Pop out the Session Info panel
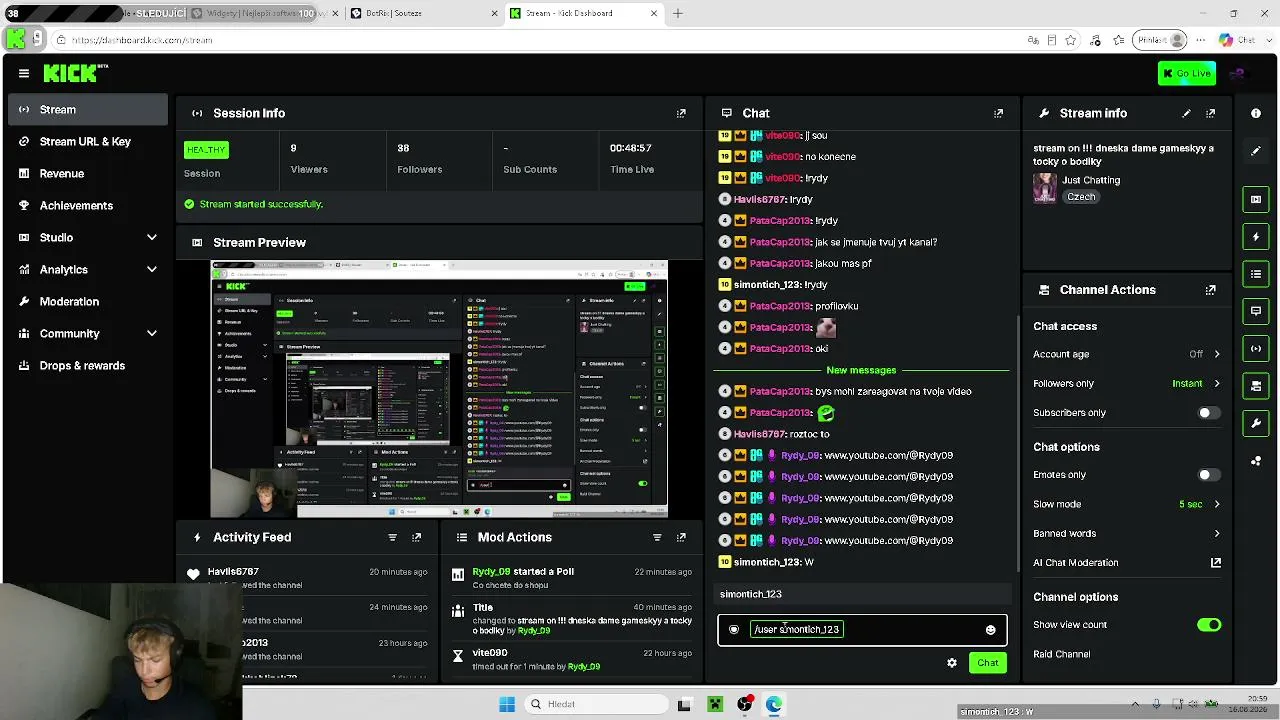 pos(681,113)
